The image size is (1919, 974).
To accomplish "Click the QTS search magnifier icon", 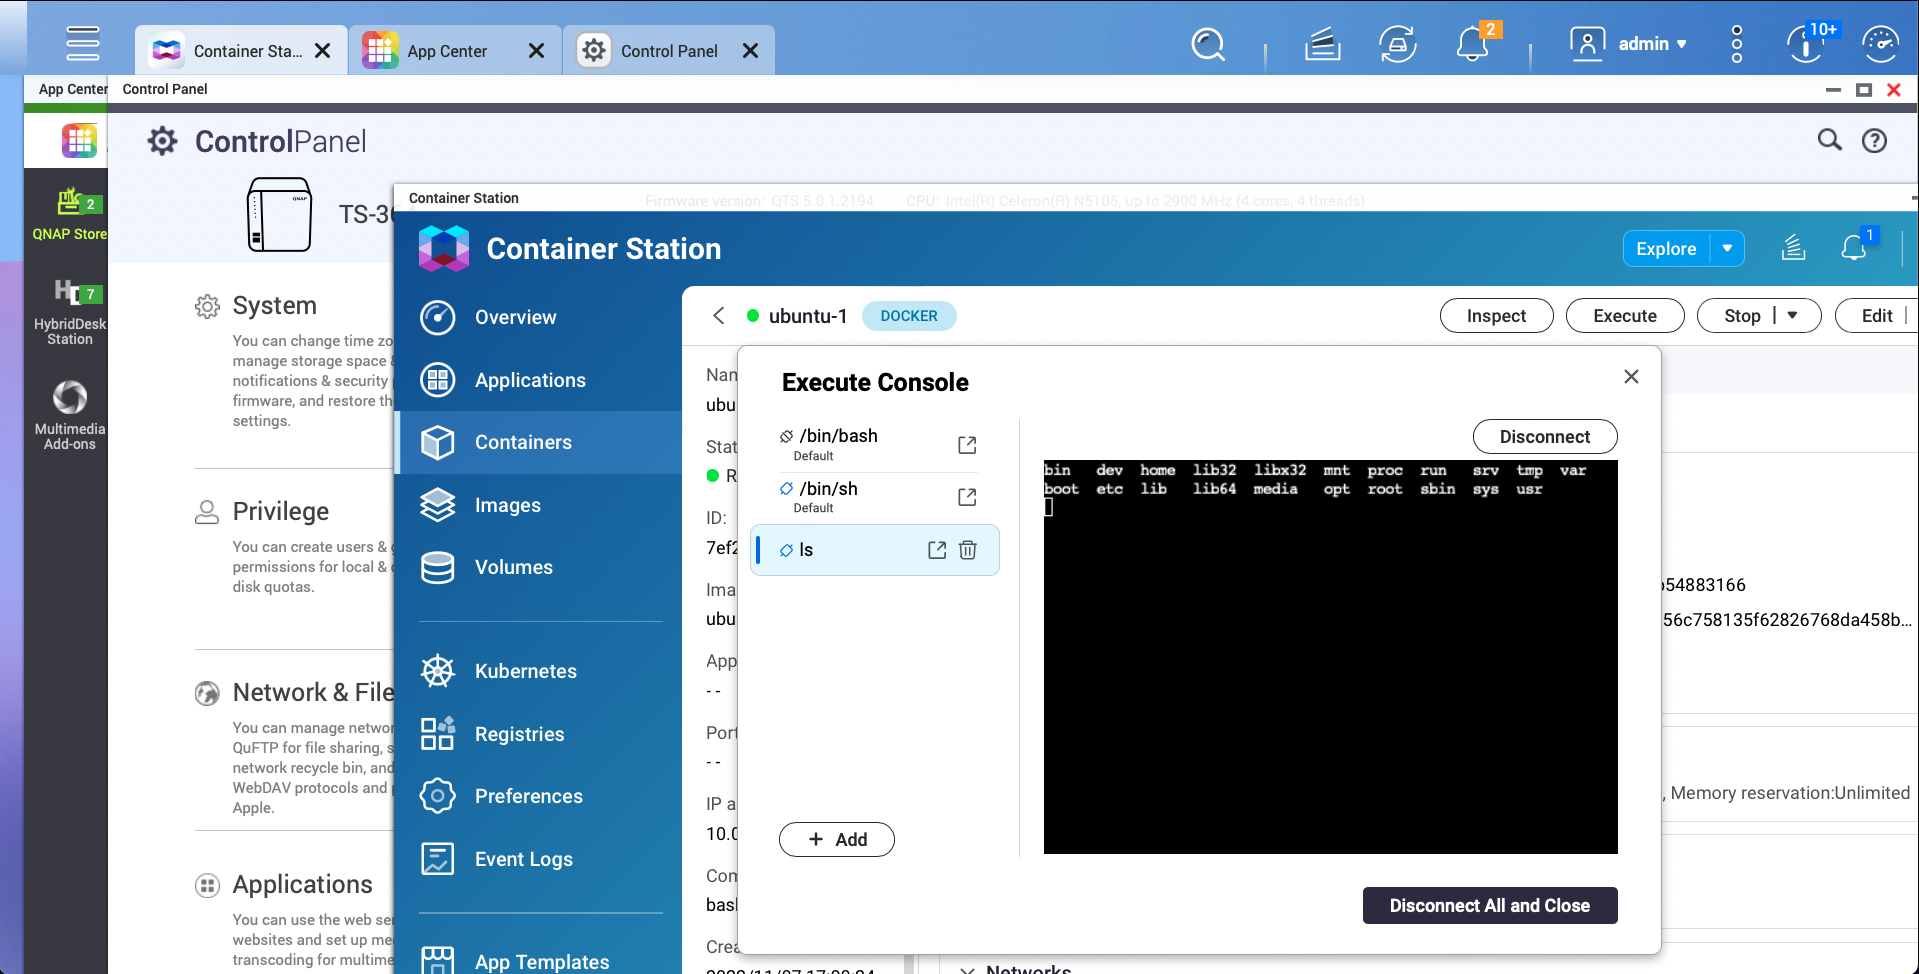I will point(1208,45).
